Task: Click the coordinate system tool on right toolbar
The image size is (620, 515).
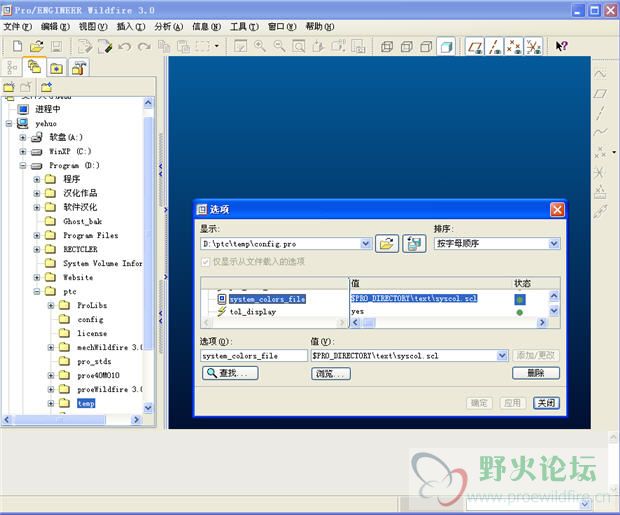Action: pyautogui.click(x=600, y=172)
